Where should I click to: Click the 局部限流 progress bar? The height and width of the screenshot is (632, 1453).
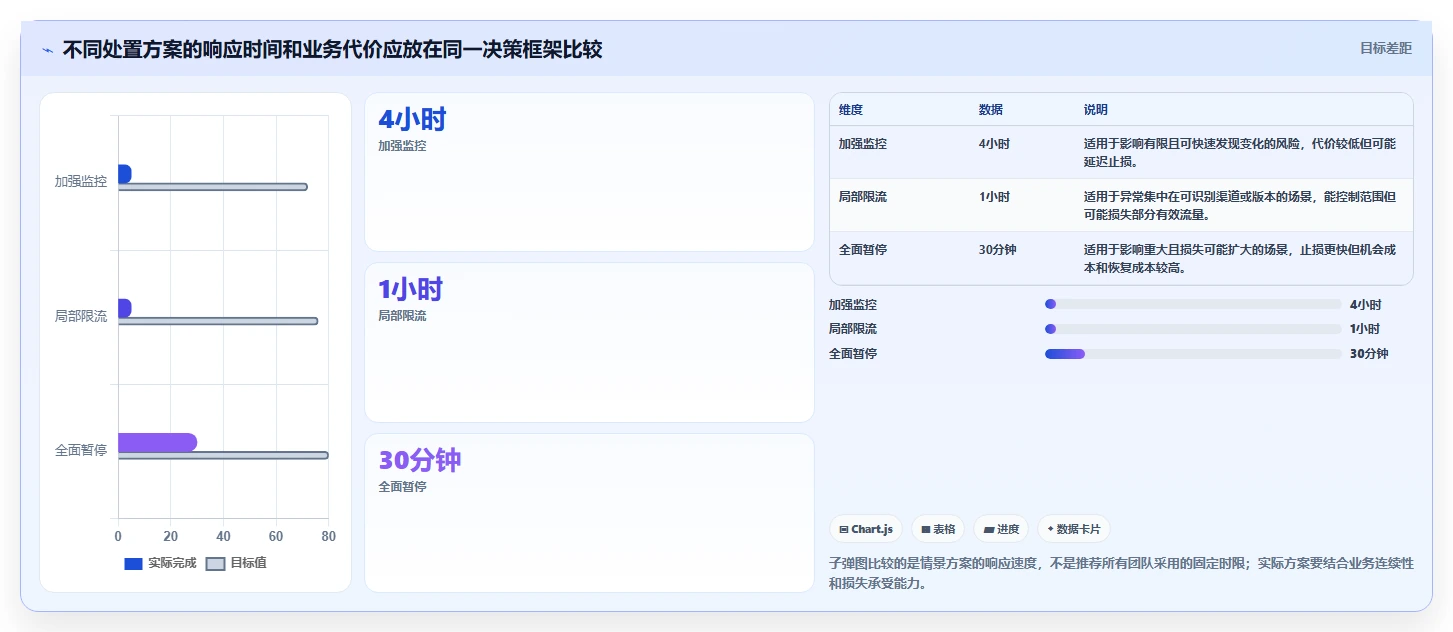(1193, 329)
